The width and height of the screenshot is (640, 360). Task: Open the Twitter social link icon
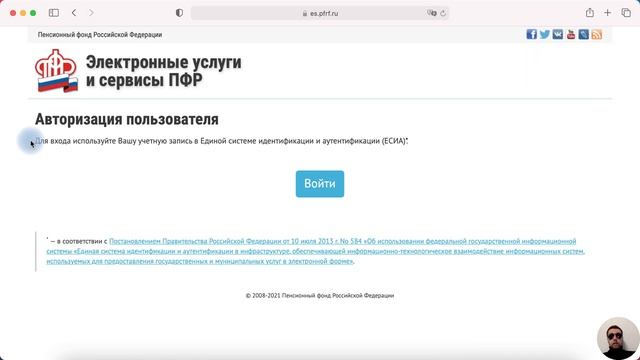click(x=544, y=34)
